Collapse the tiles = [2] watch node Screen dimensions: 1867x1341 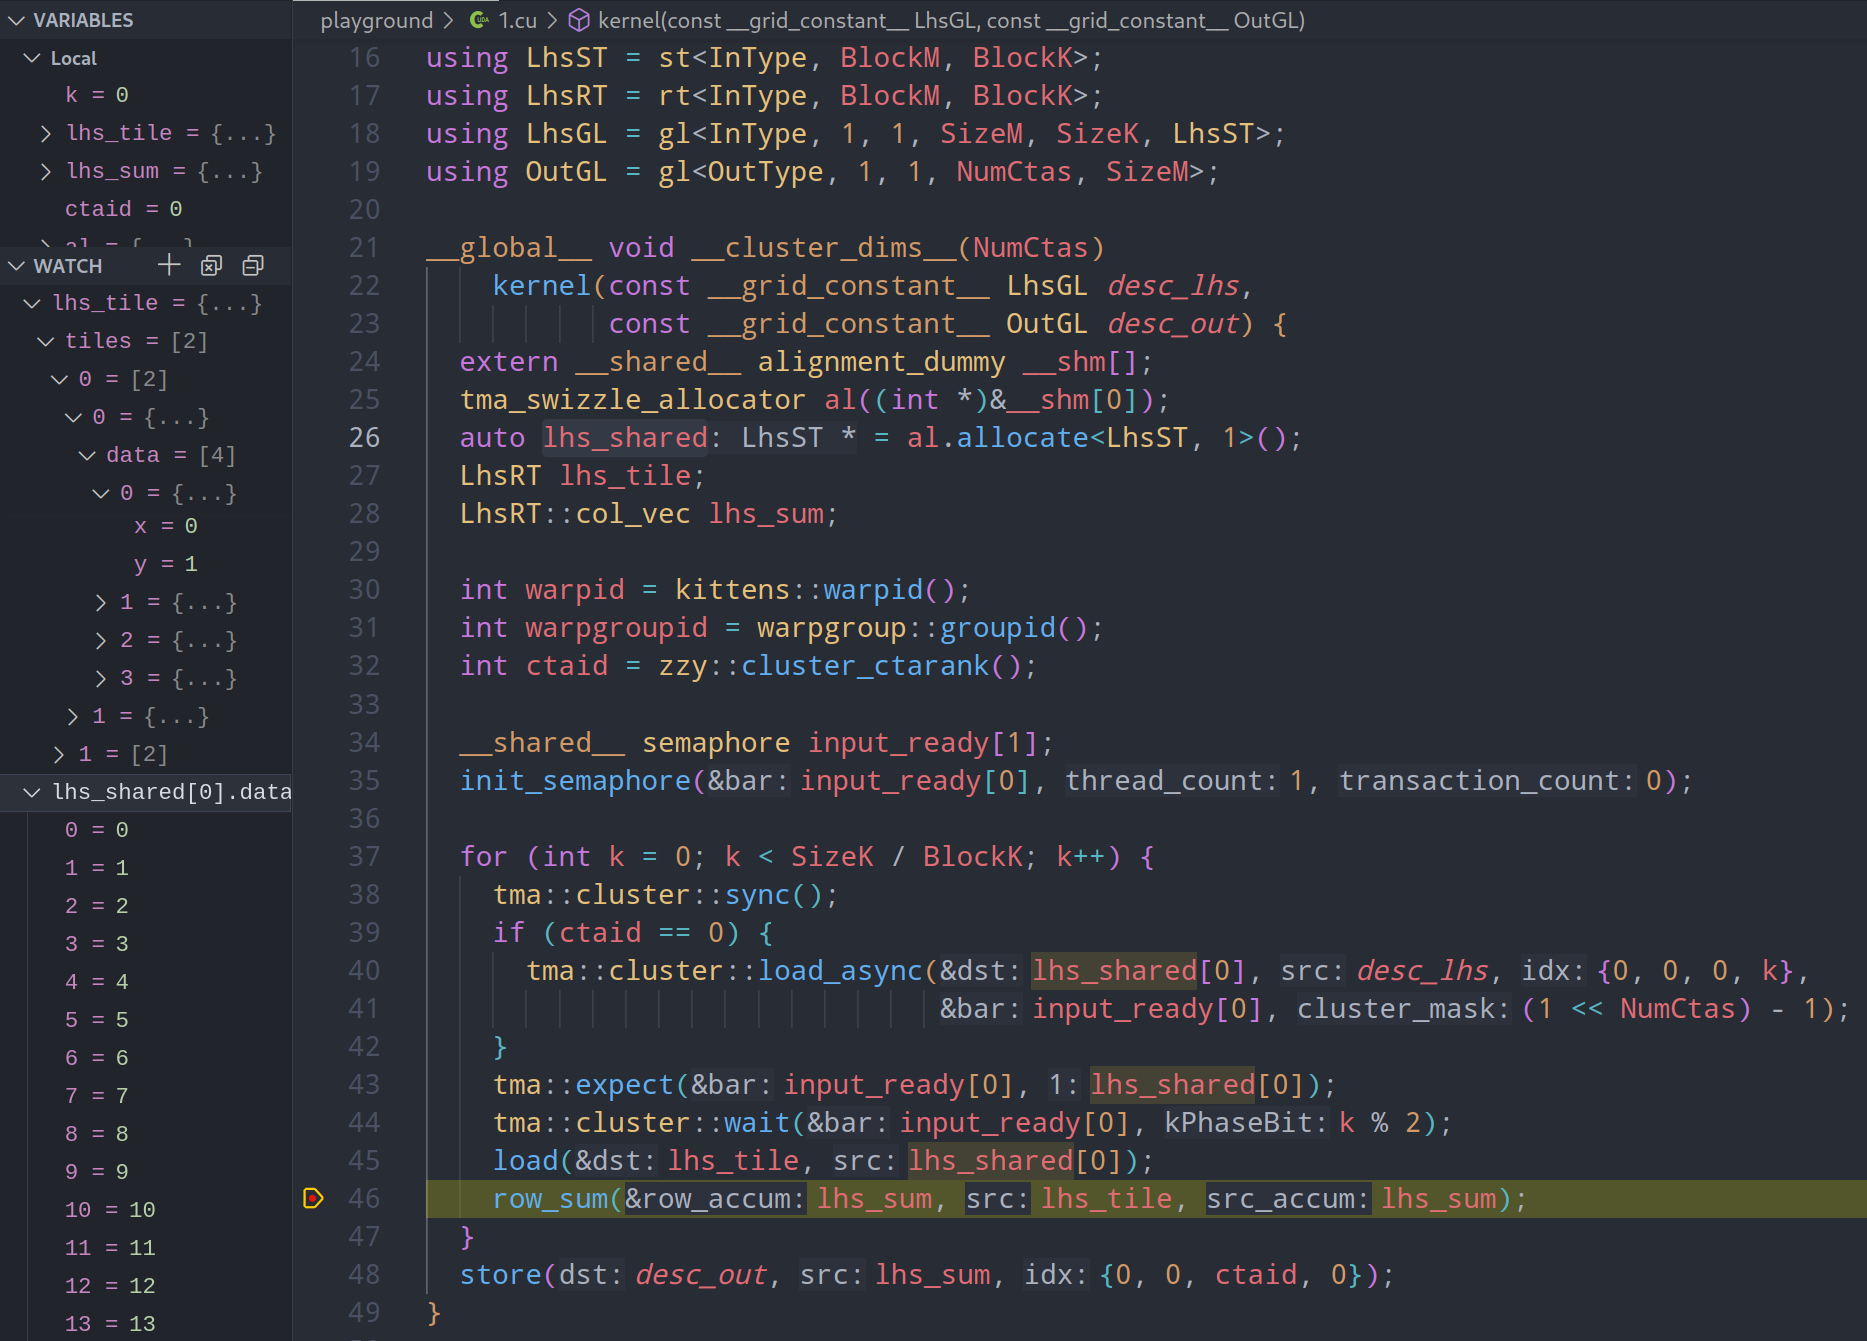click(x=45, y=340)
